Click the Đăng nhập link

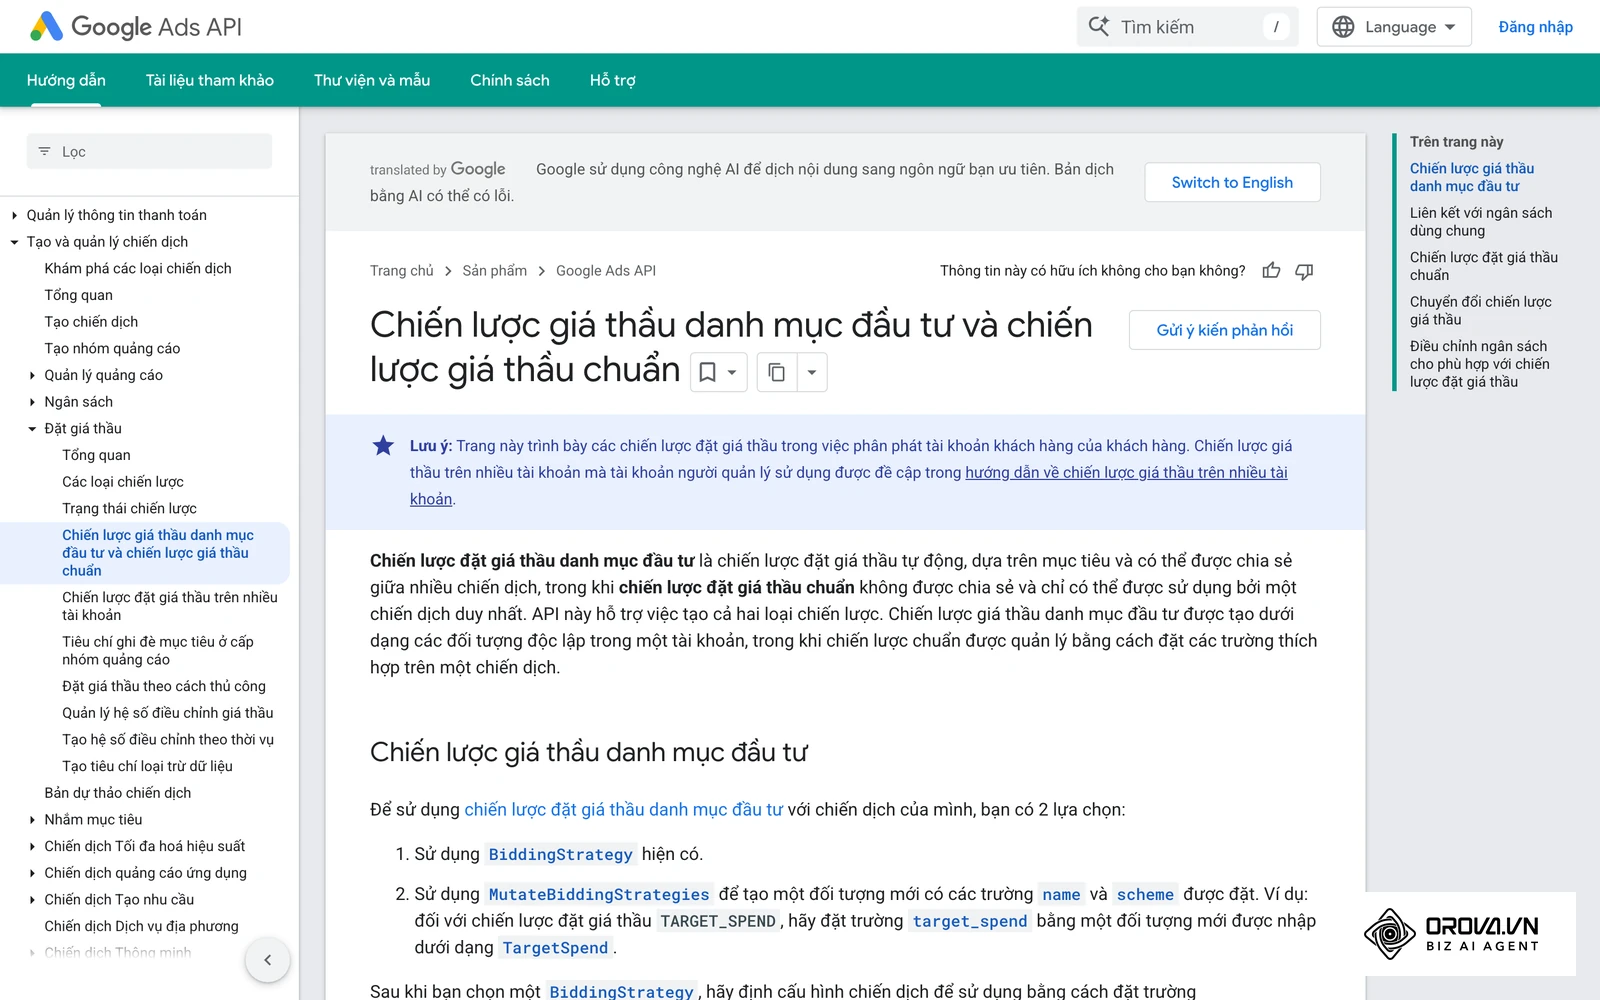pyautogui.click(x=1535, y=27)
